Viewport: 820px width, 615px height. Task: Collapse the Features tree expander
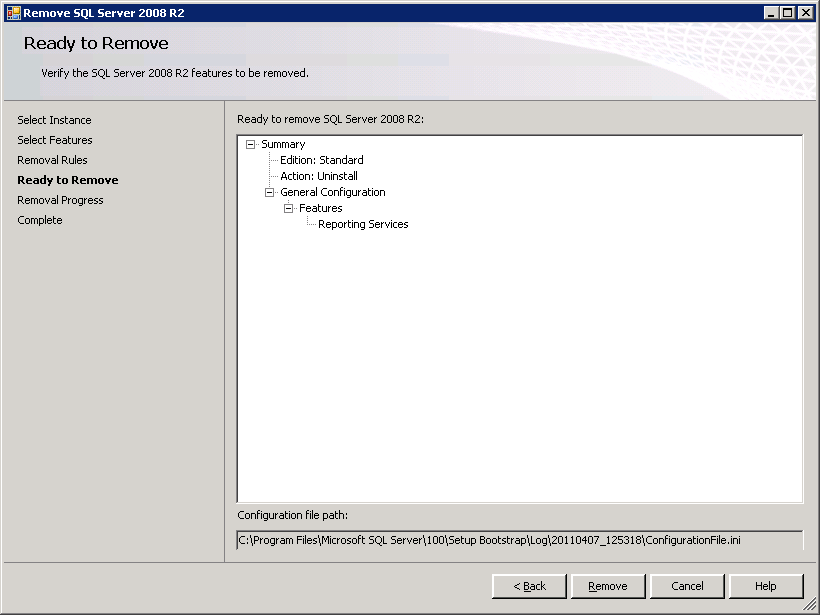click(289, 208)
